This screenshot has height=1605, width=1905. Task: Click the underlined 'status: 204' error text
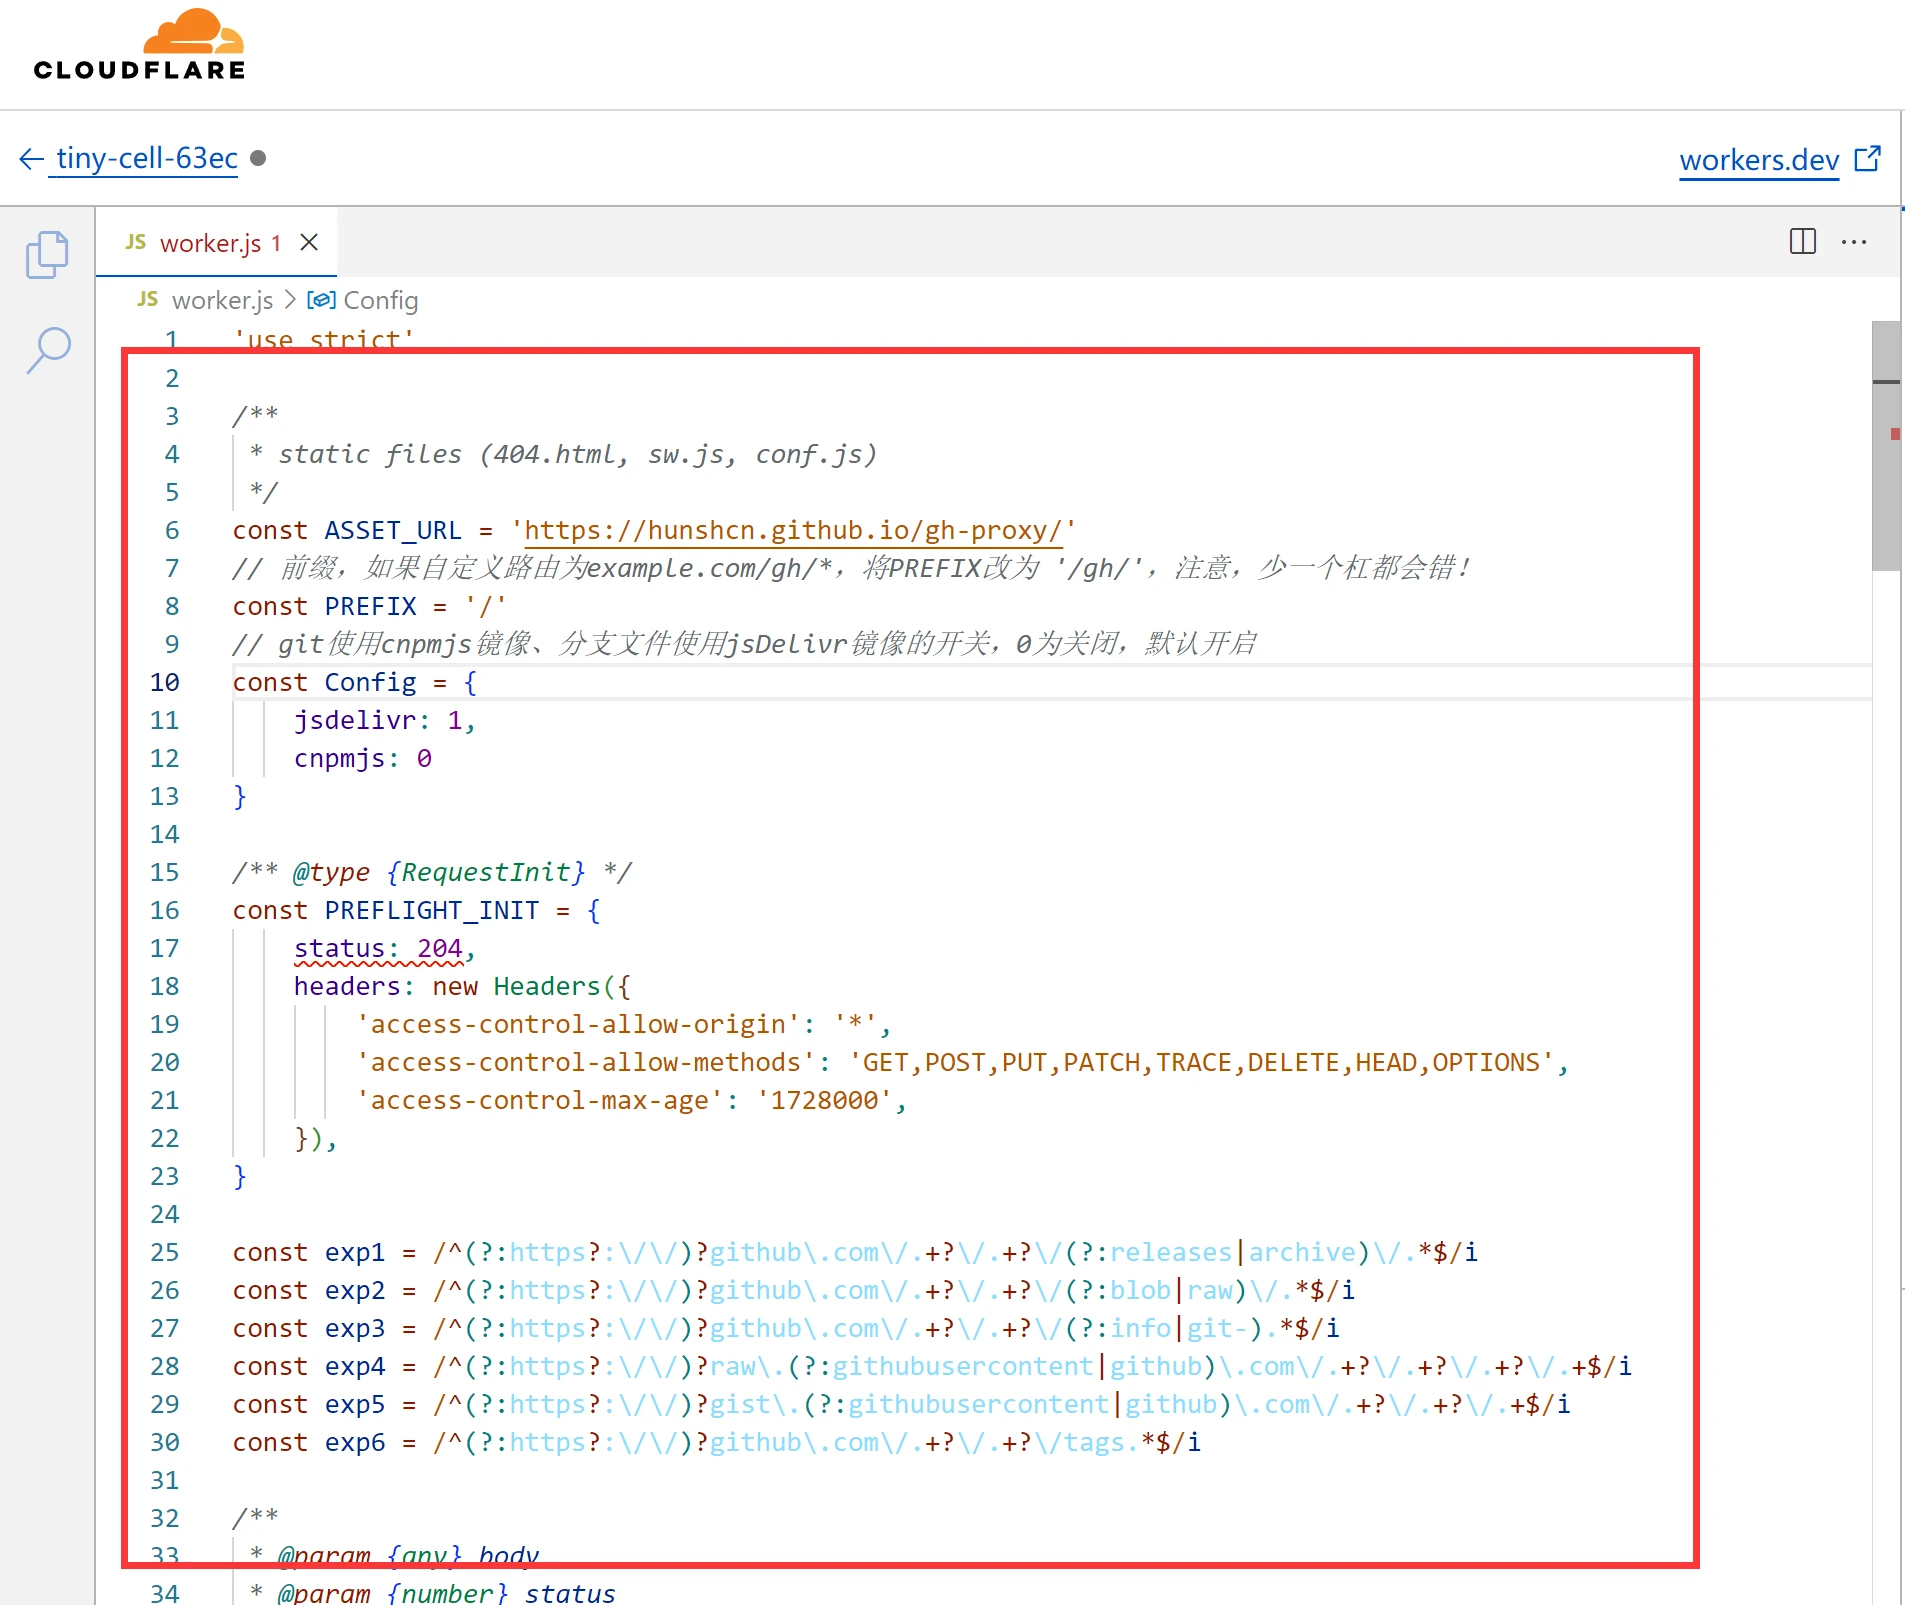[378, 948]
